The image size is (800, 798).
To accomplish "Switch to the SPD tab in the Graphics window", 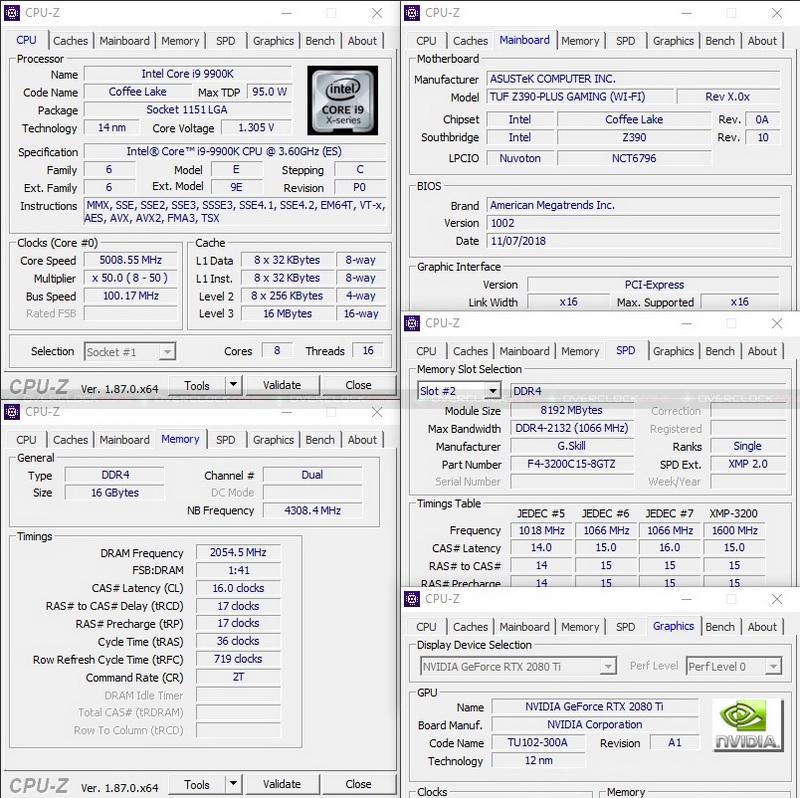I will 626,627.
